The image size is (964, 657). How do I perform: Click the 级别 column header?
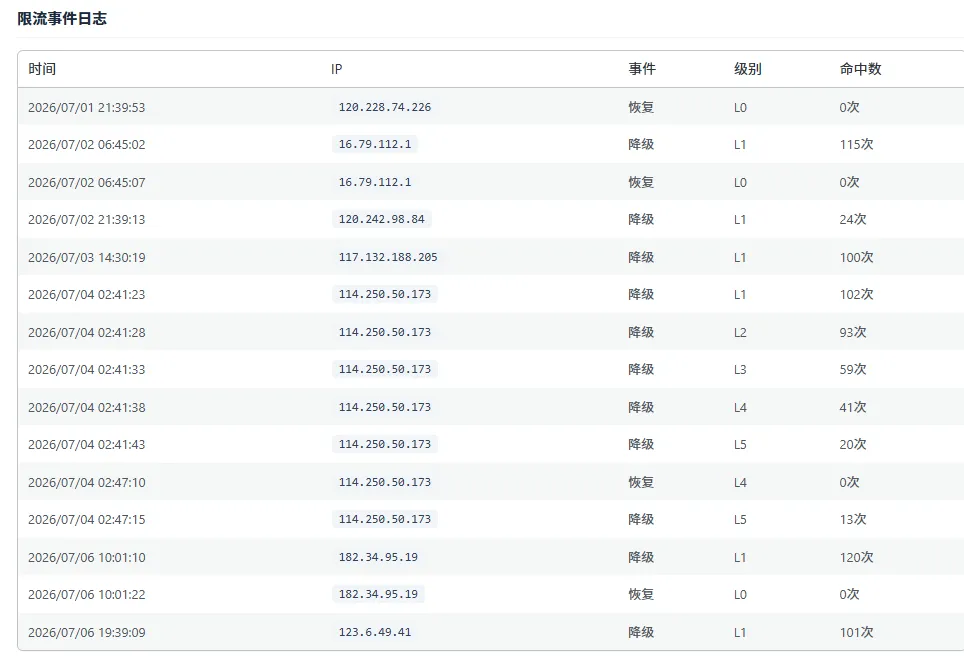coord(748,69)
